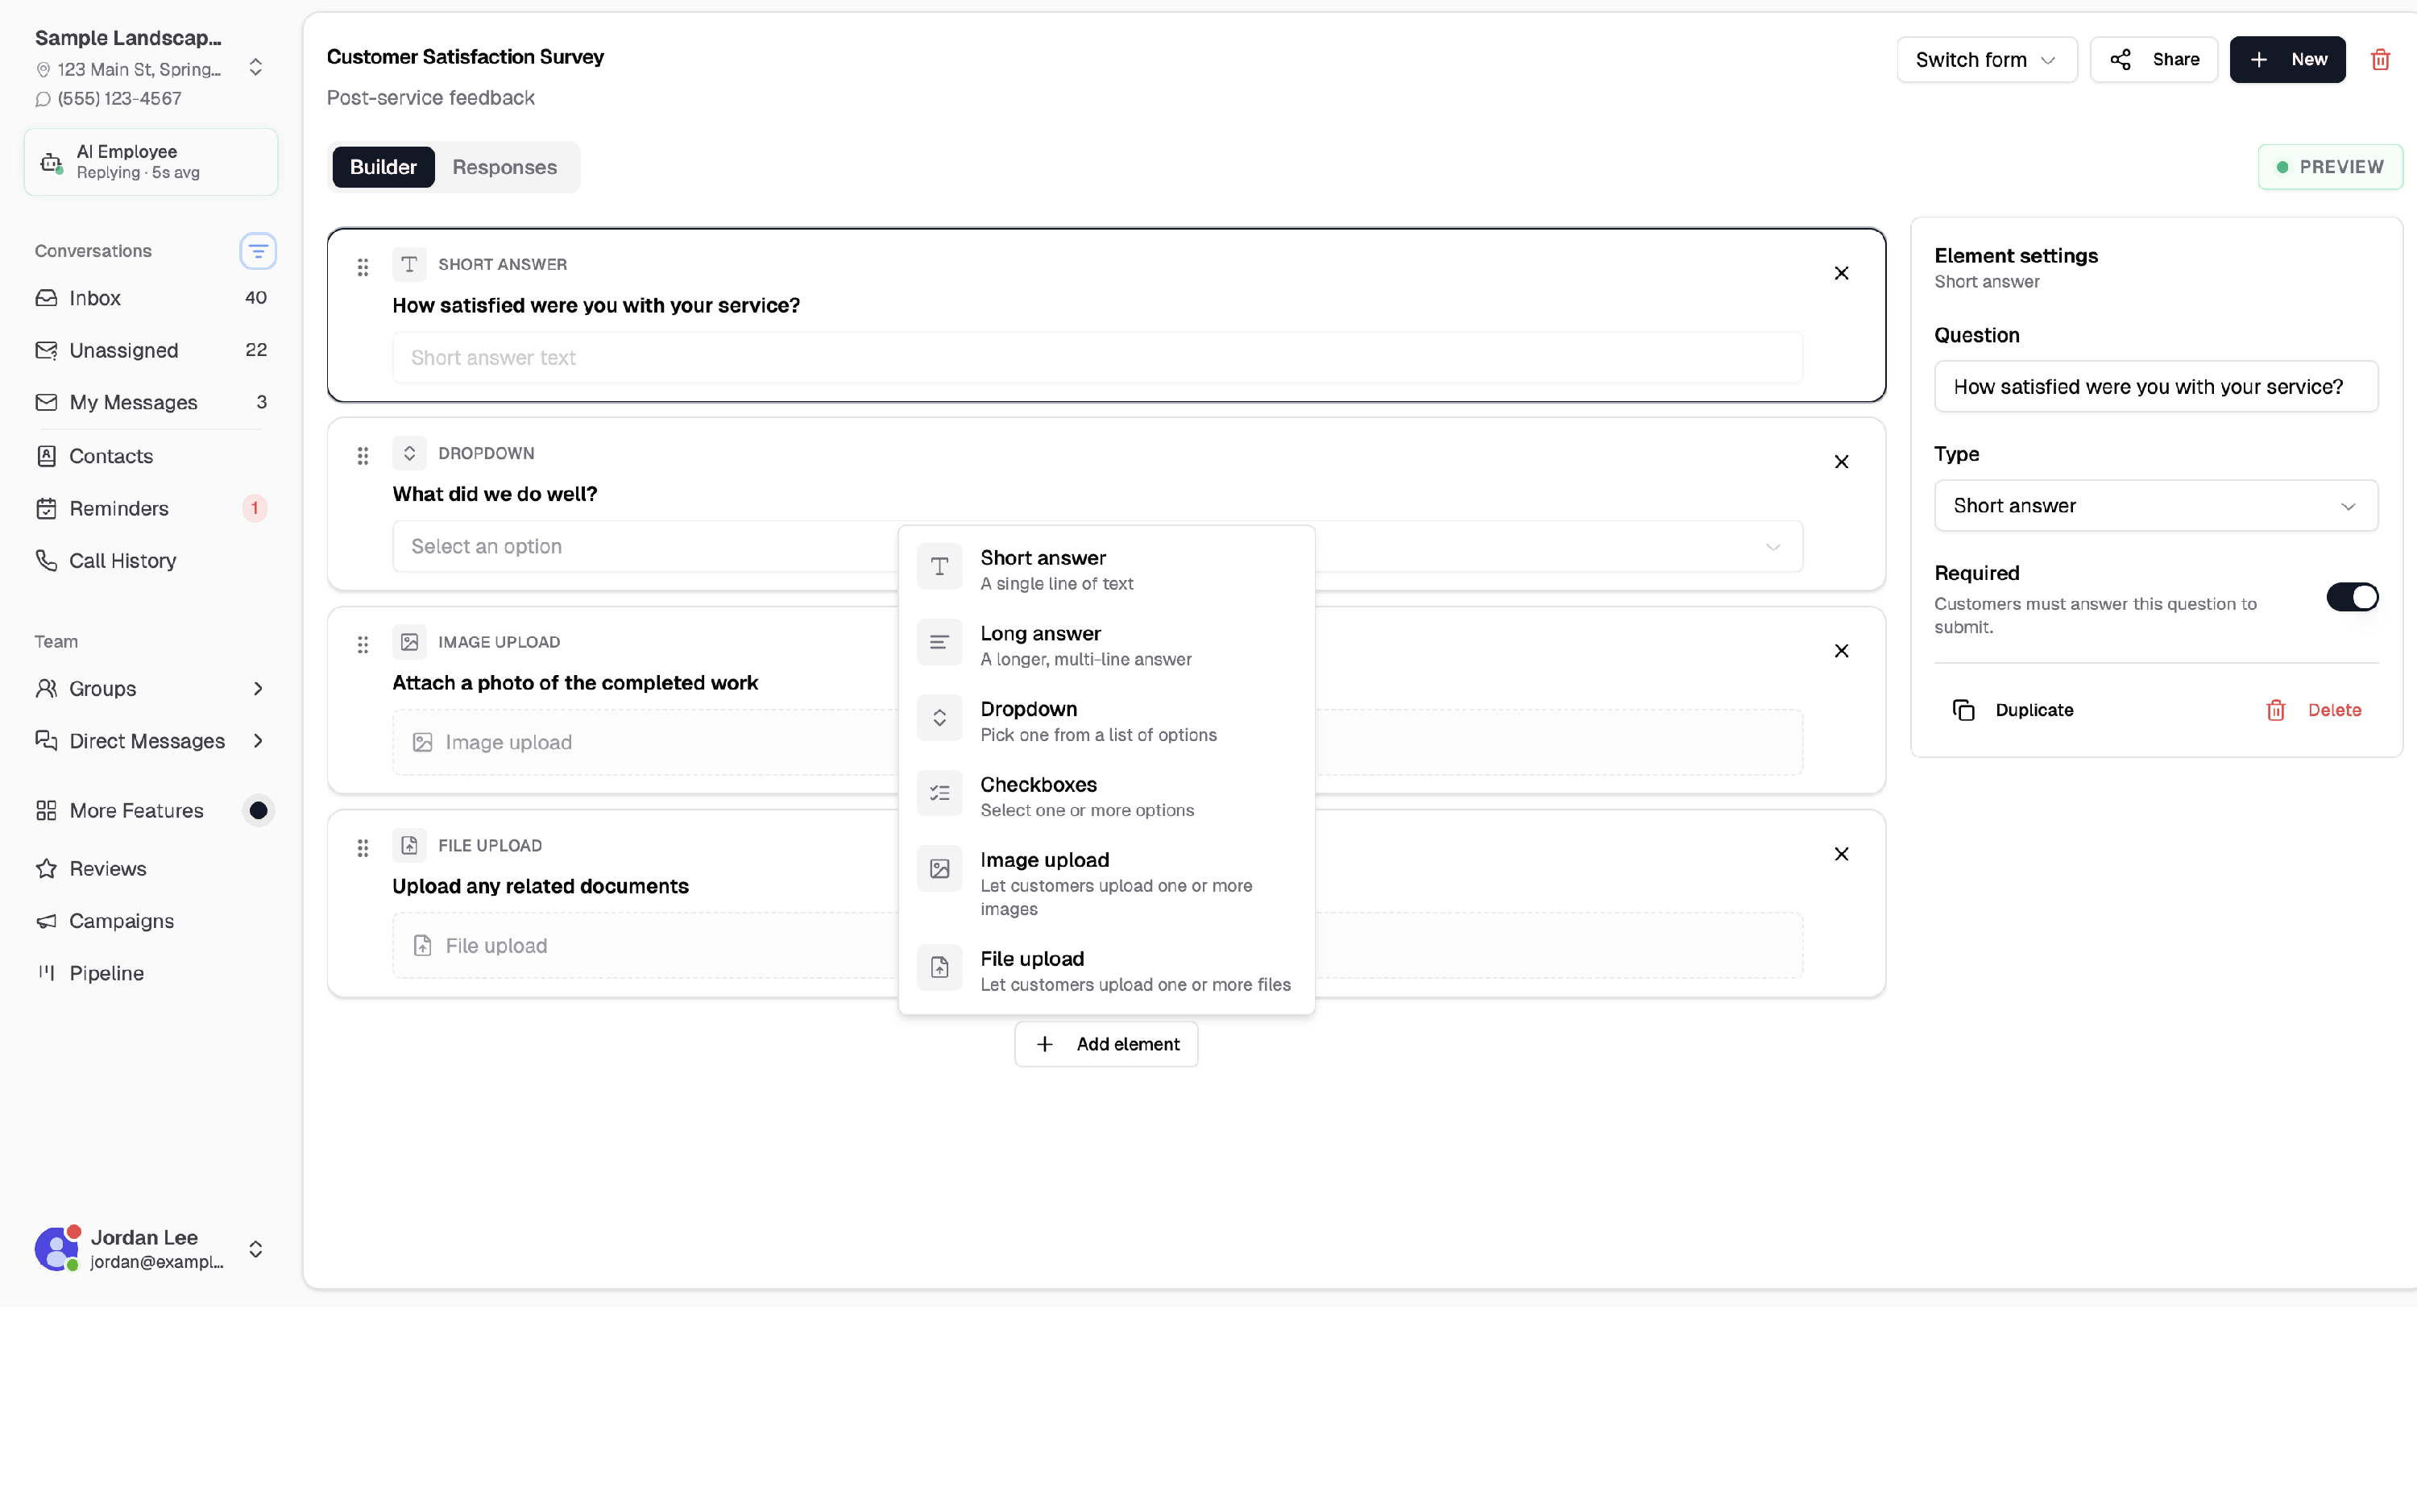Choose Long answer from element menu
2417x1512 pixels.
pyautogui.click(x=1106, y=645)
